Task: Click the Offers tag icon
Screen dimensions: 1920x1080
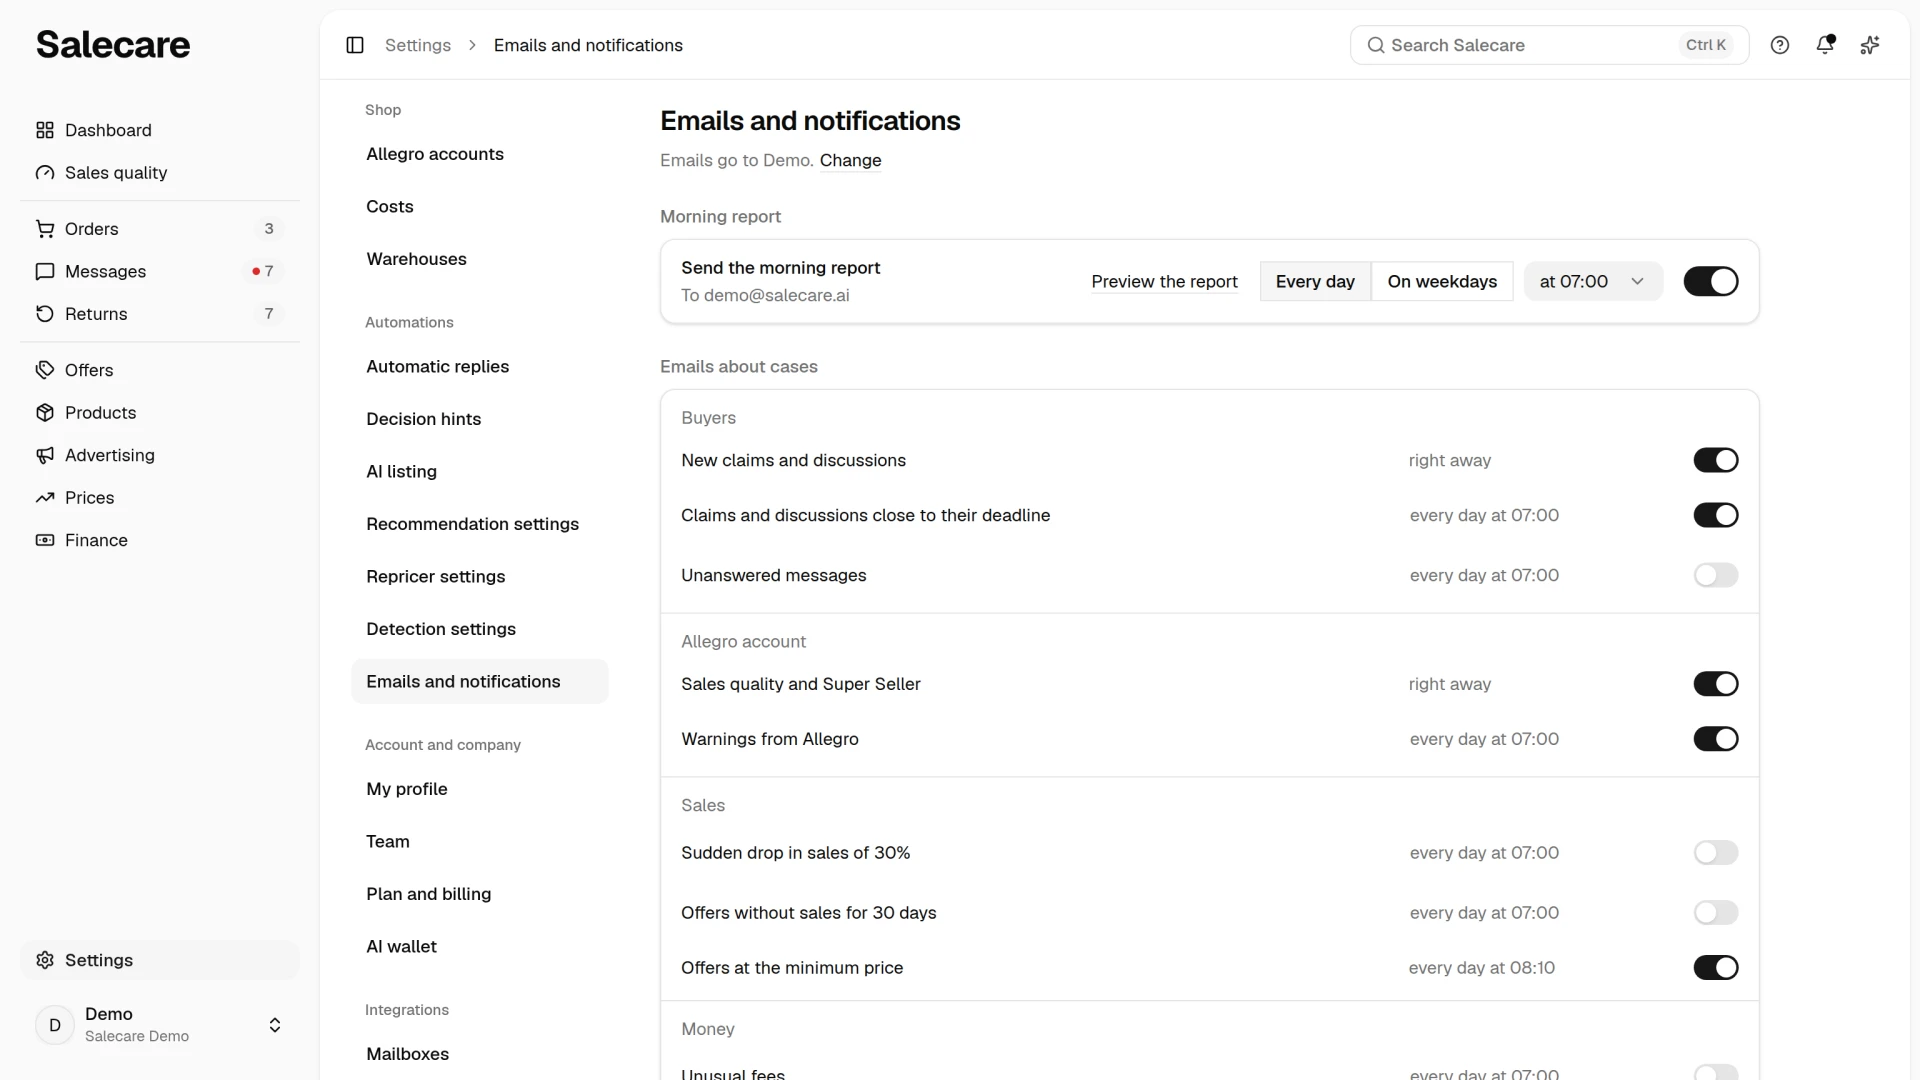Action: click(x=45, y=370)
